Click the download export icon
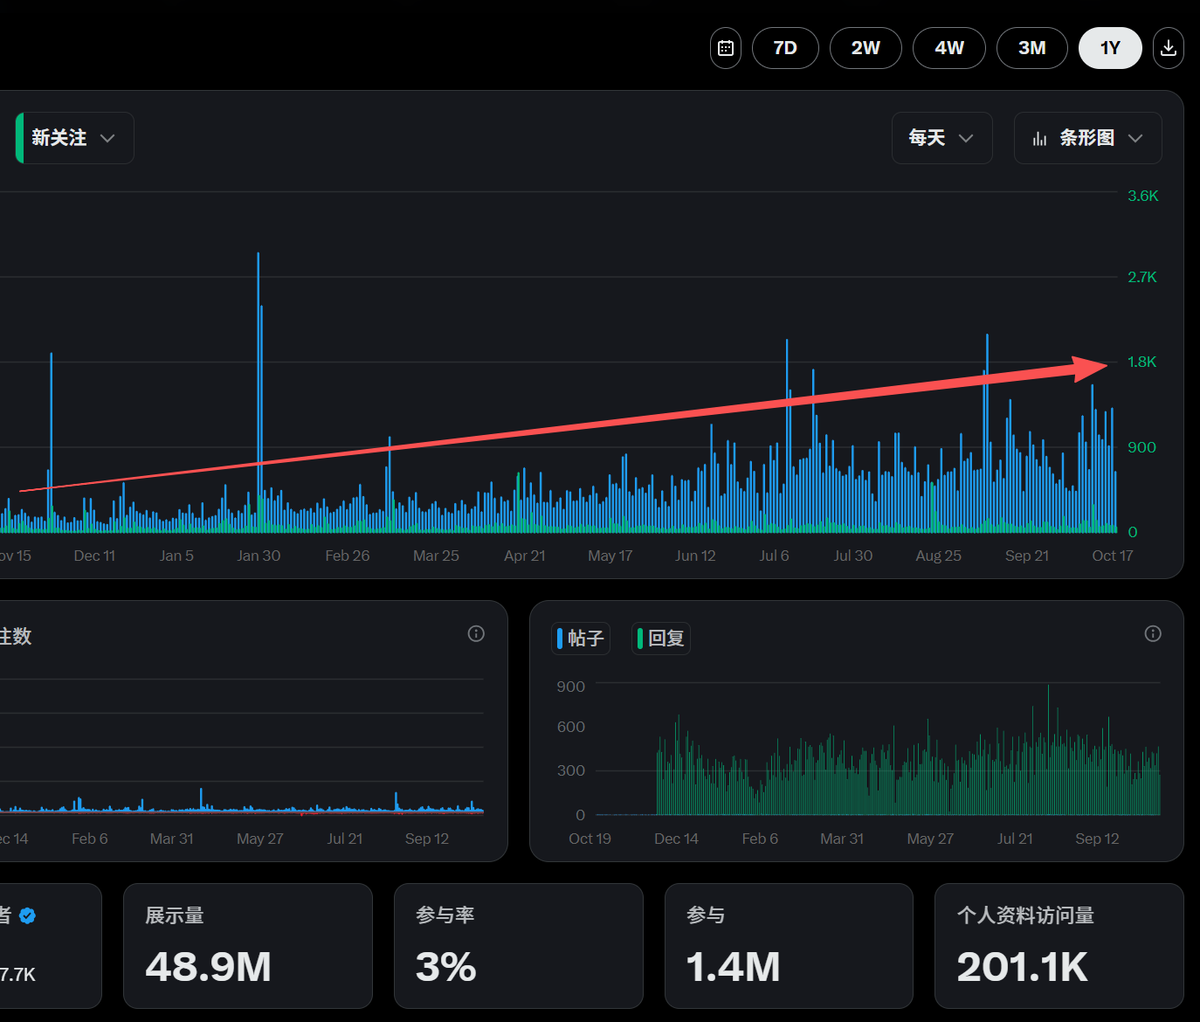The image size is (1200, 1022). click(1168, 48)
